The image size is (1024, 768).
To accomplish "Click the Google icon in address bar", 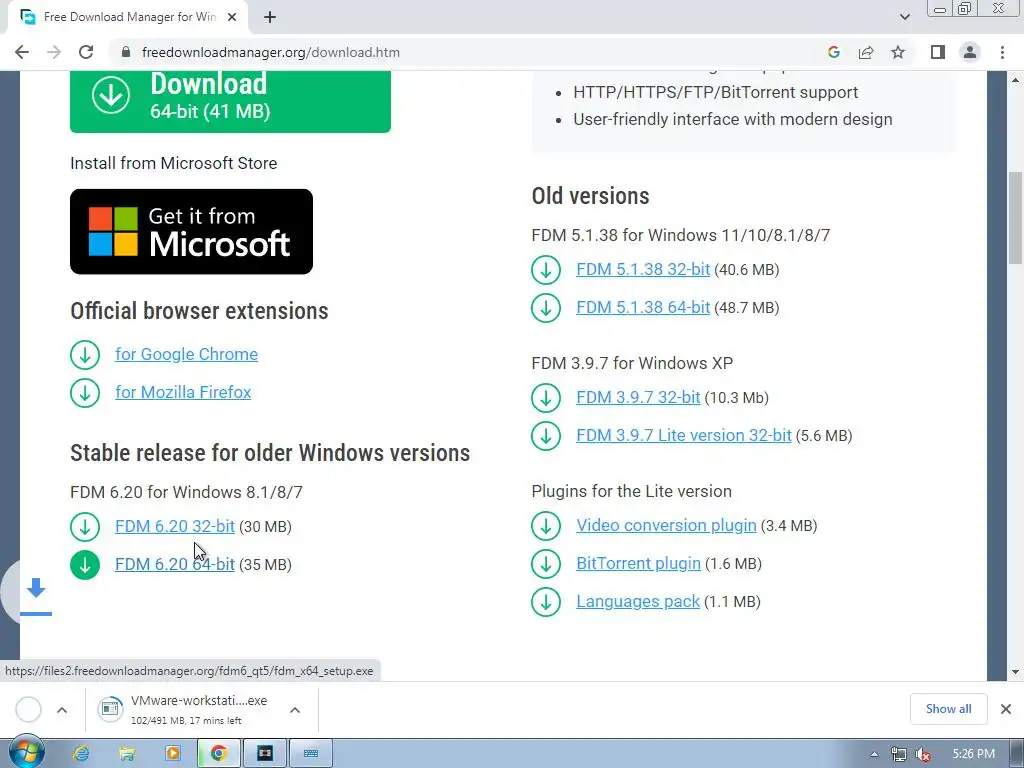I will pos(833,52).
